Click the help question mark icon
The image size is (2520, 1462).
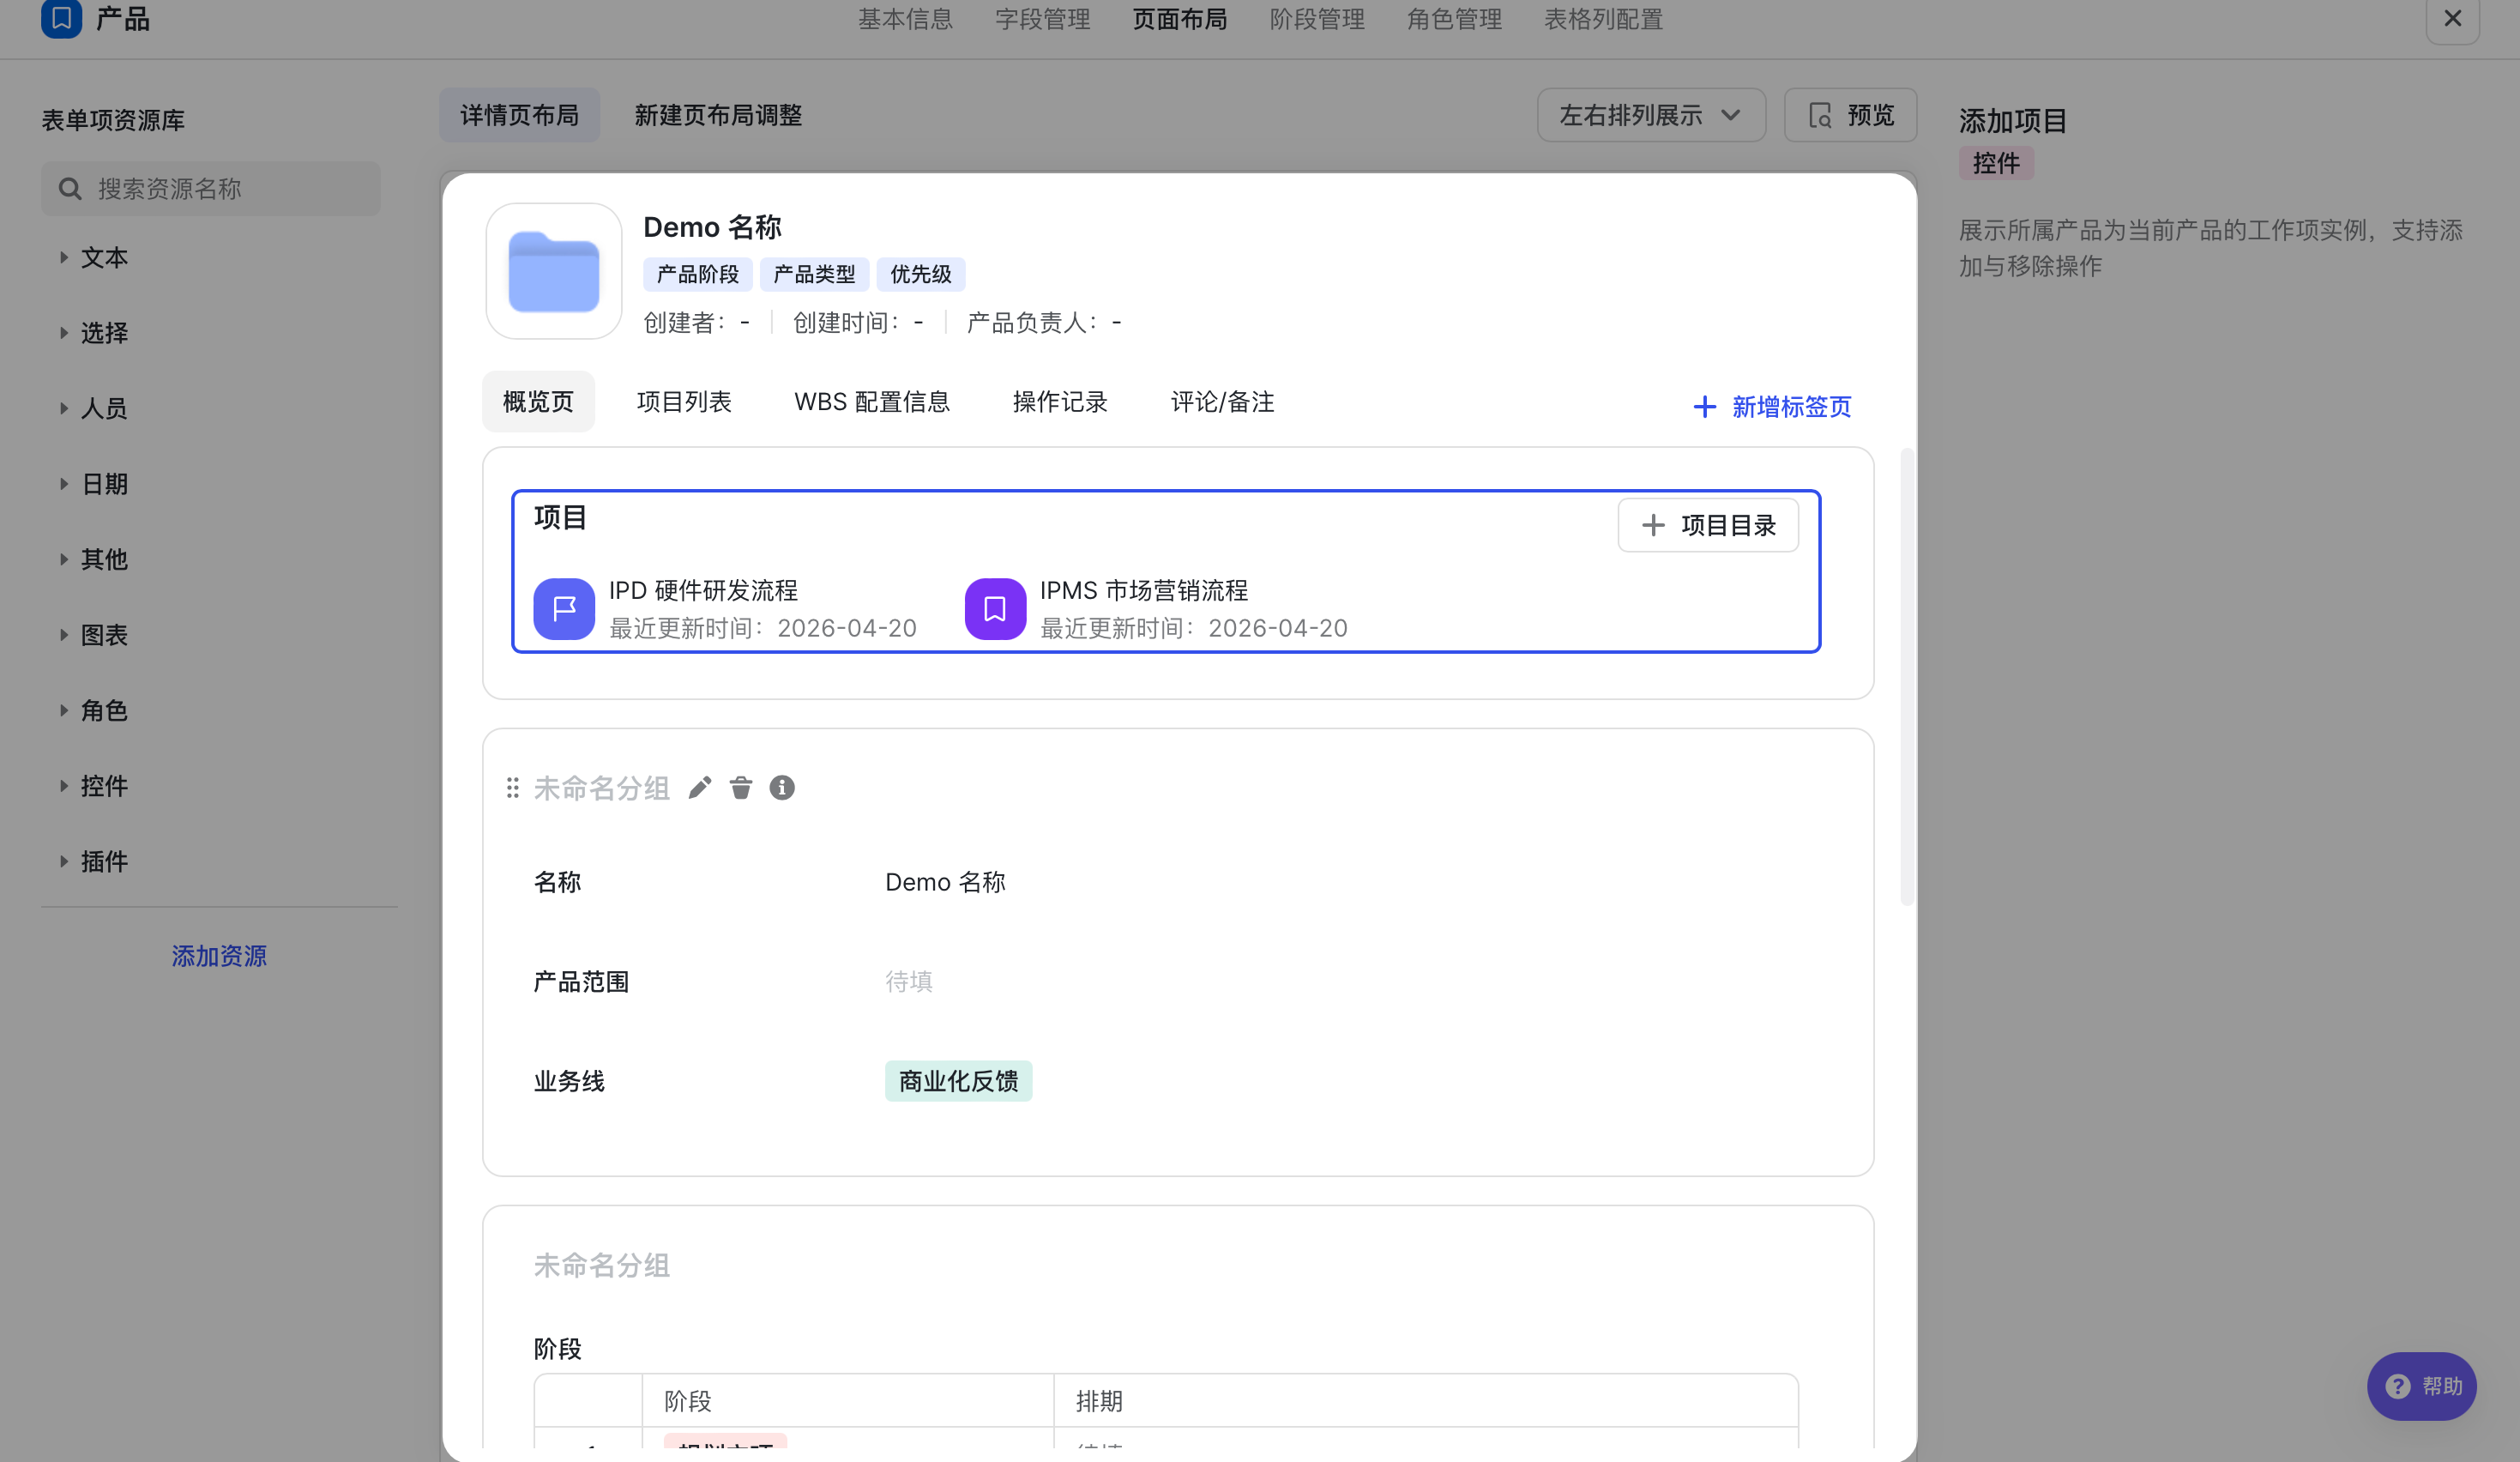click(2398, 1386)
